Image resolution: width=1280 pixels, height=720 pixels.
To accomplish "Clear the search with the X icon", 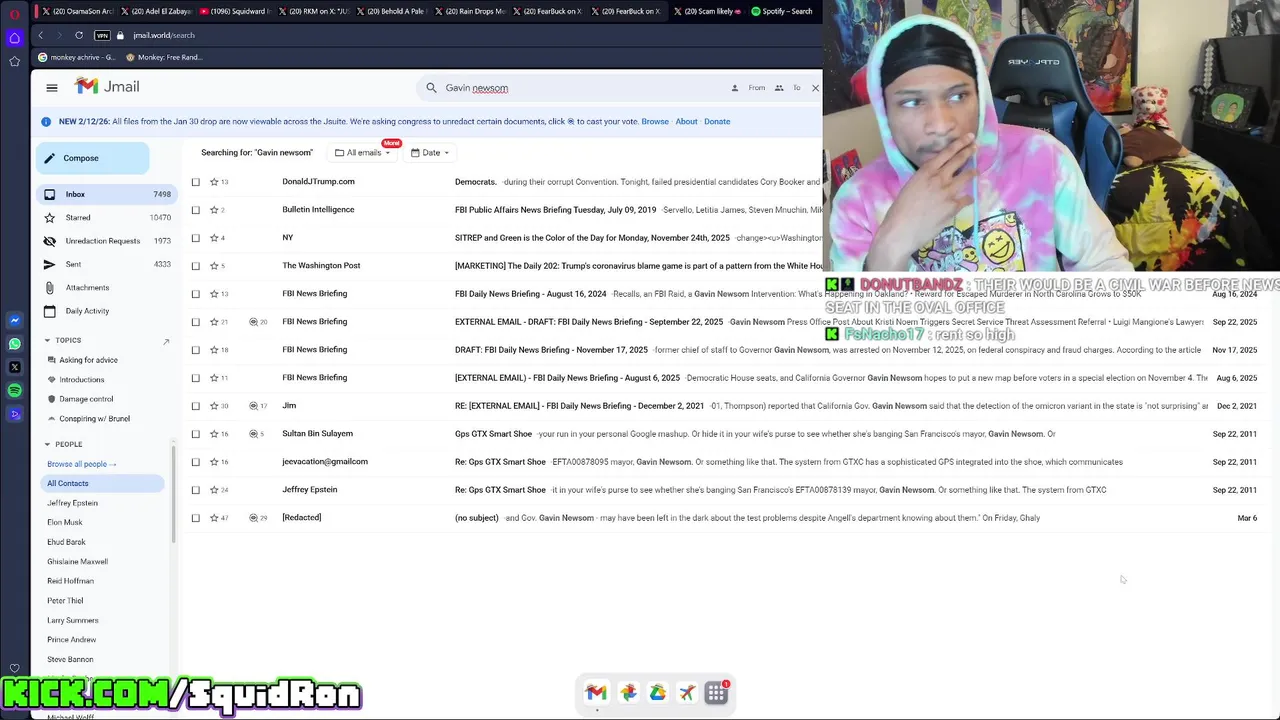I will pos(815,88).
